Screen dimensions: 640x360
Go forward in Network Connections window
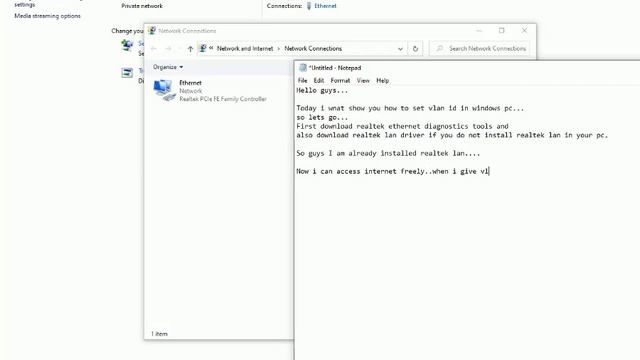[168, 49]
